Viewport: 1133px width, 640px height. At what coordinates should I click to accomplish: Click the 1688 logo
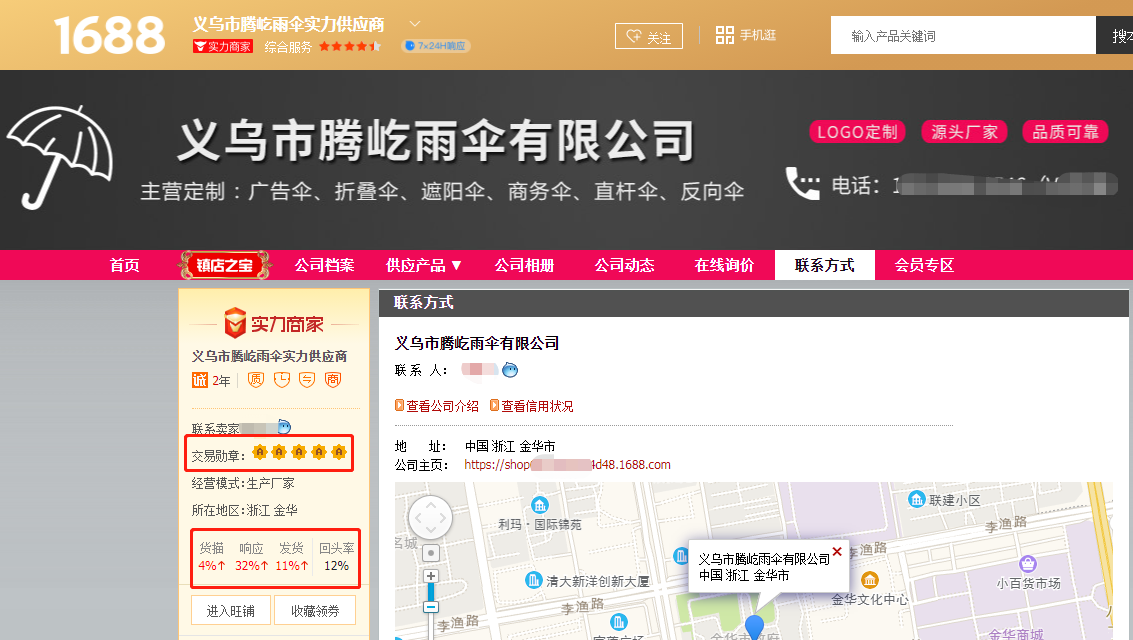[109, 35]
